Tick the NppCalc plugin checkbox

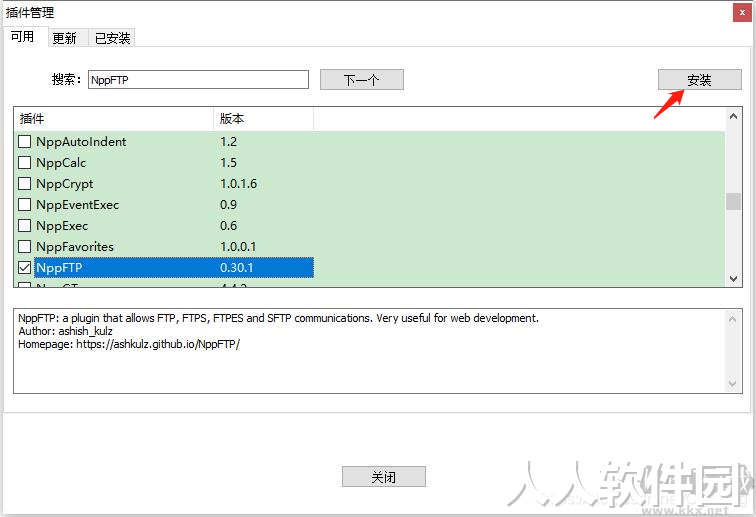pos(25,163)
